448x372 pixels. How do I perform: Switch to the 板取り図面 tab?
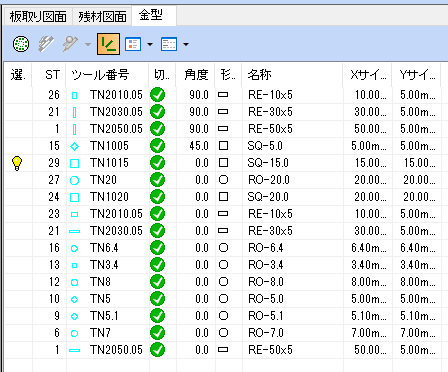[x=38, y=16]
